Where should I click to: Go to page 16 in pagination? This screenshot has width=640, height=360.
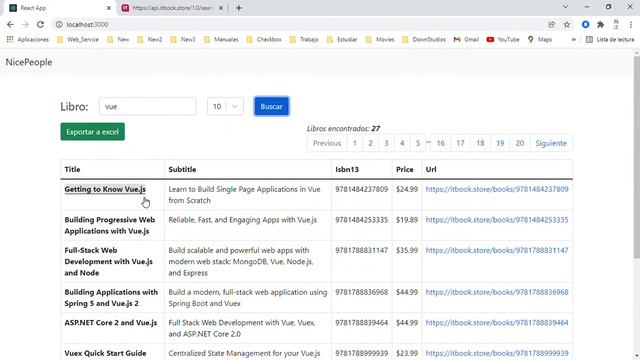[x=441, y=143]
